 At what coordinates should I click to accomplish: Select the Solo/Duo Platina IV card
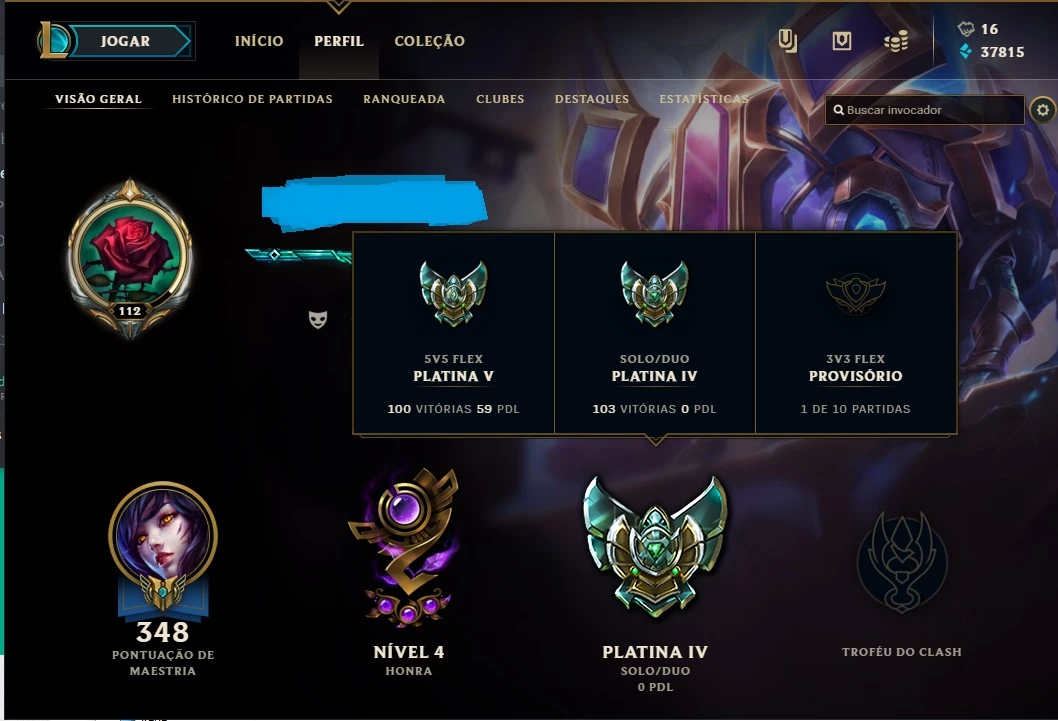tap(655, 333)
